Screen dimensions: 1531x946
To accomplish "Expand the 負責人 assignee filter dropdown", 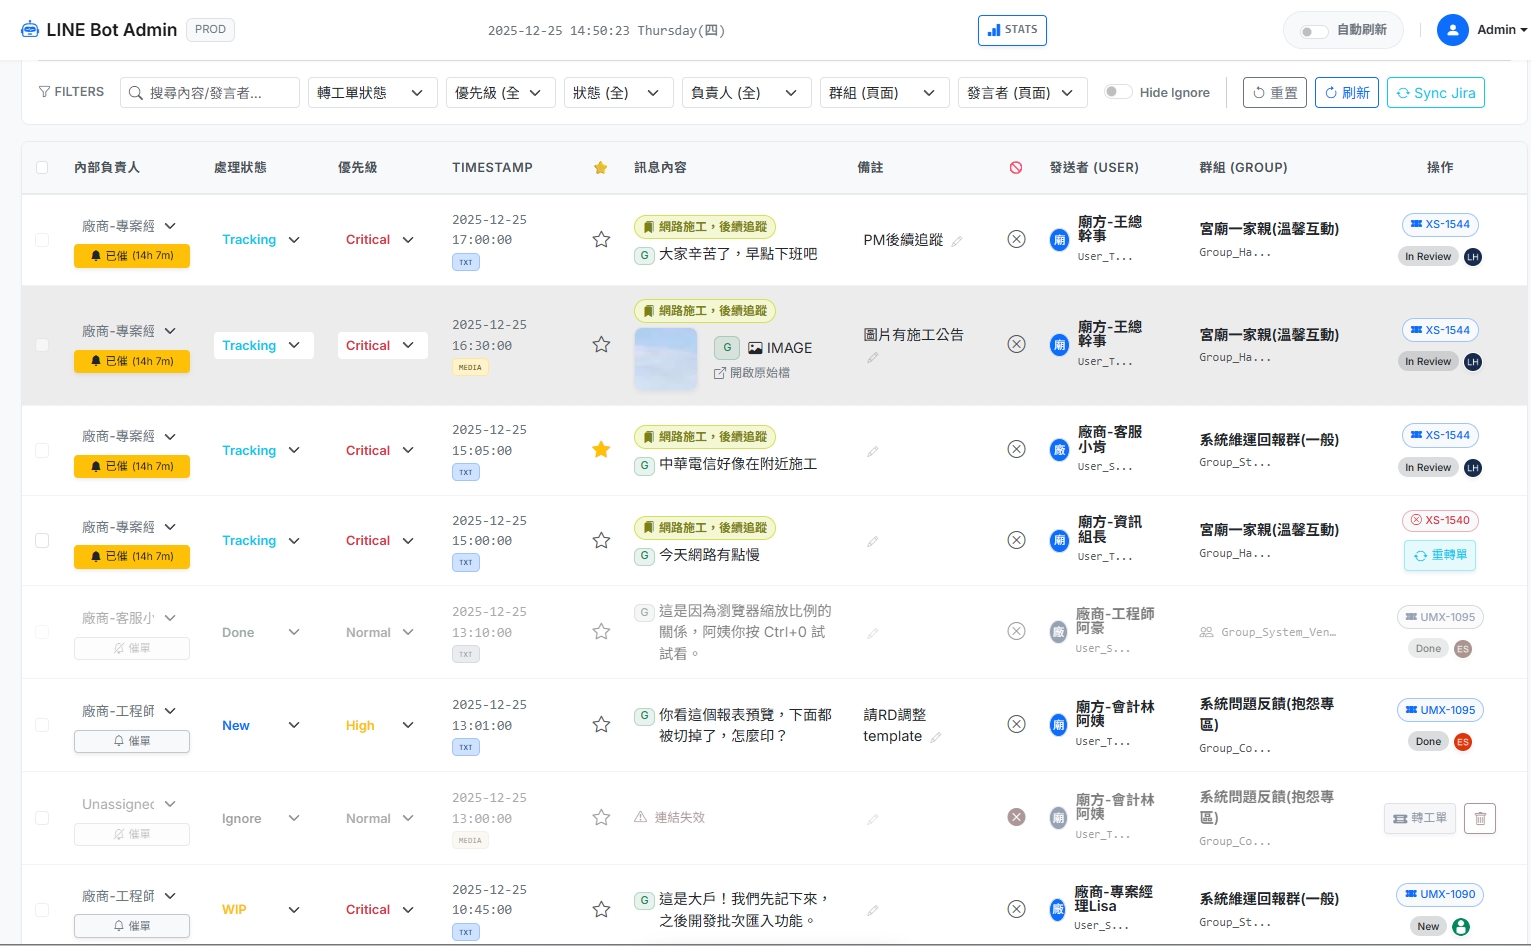I will [746, 92].
